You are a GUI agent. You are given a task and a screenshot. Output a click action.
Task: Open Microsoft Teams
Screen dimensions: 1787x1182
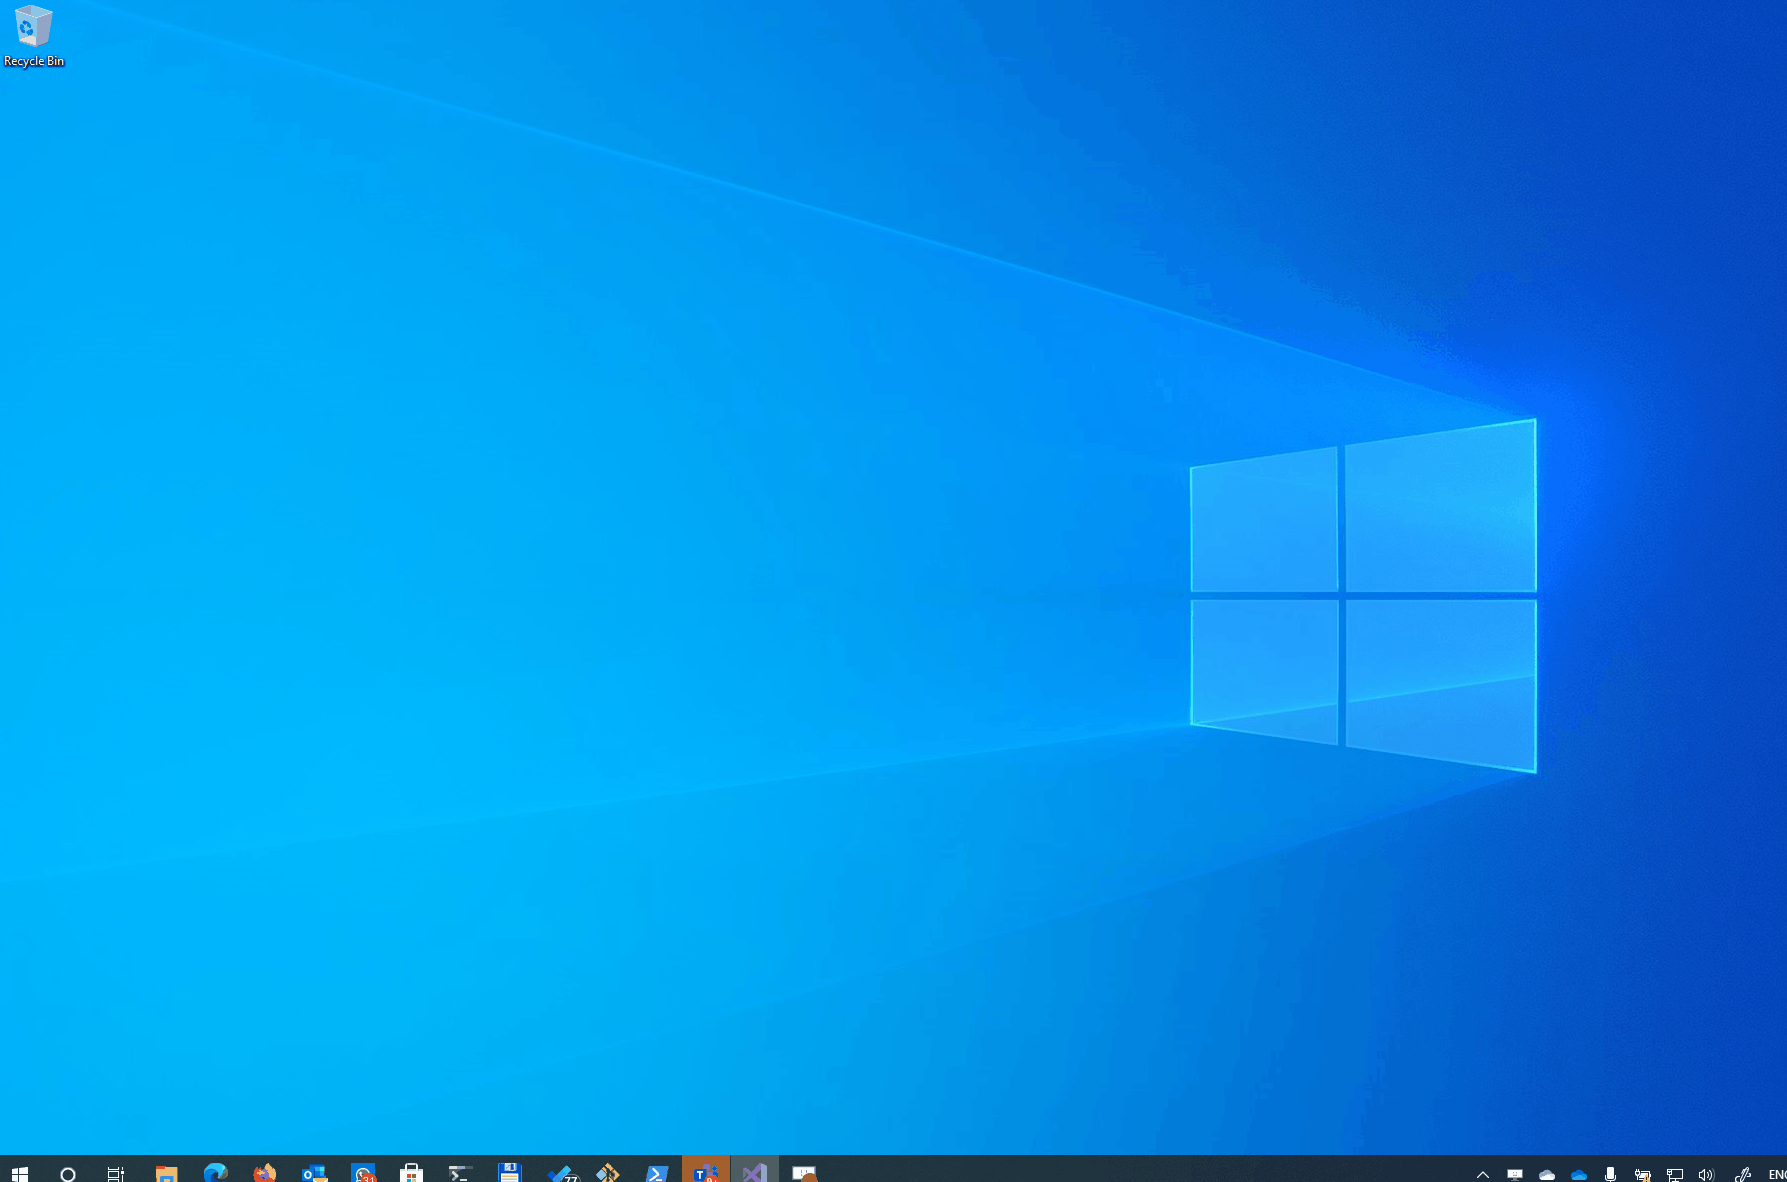705,1171
